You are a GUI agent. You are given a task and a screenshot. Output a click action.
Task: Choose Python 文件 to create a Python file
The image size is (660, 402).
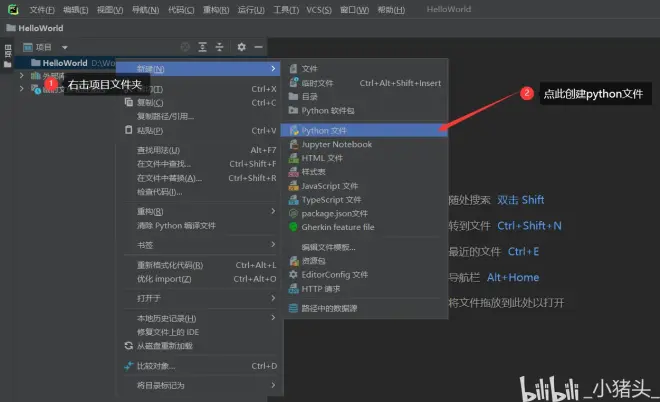[x=364, y=130]
